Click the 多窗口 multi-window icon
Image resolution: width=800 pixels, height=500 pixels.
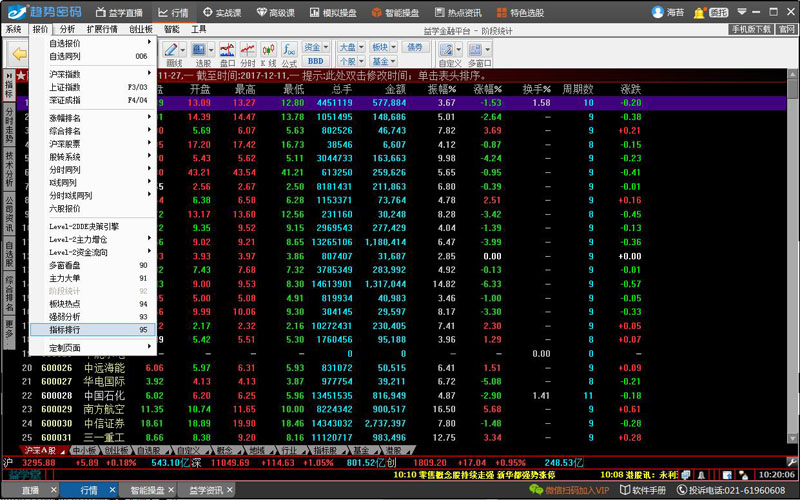(x=478, y=52)
